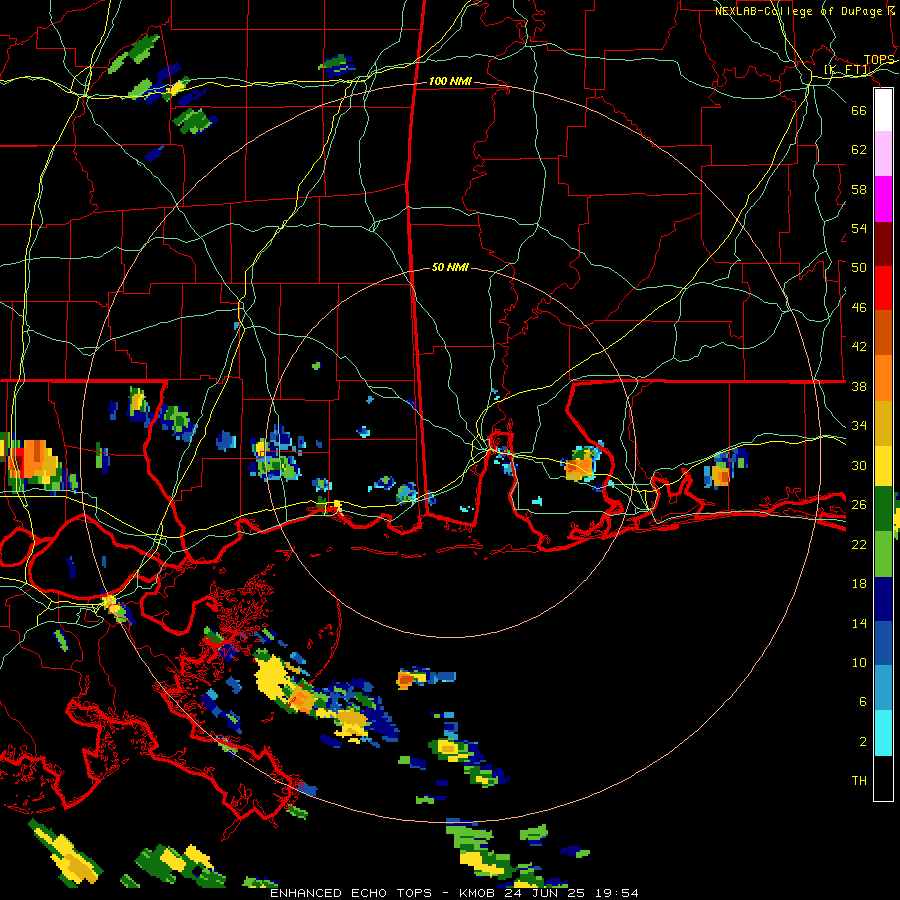
Task: Click the 42 value on the legend
Action: click(859, 347)
